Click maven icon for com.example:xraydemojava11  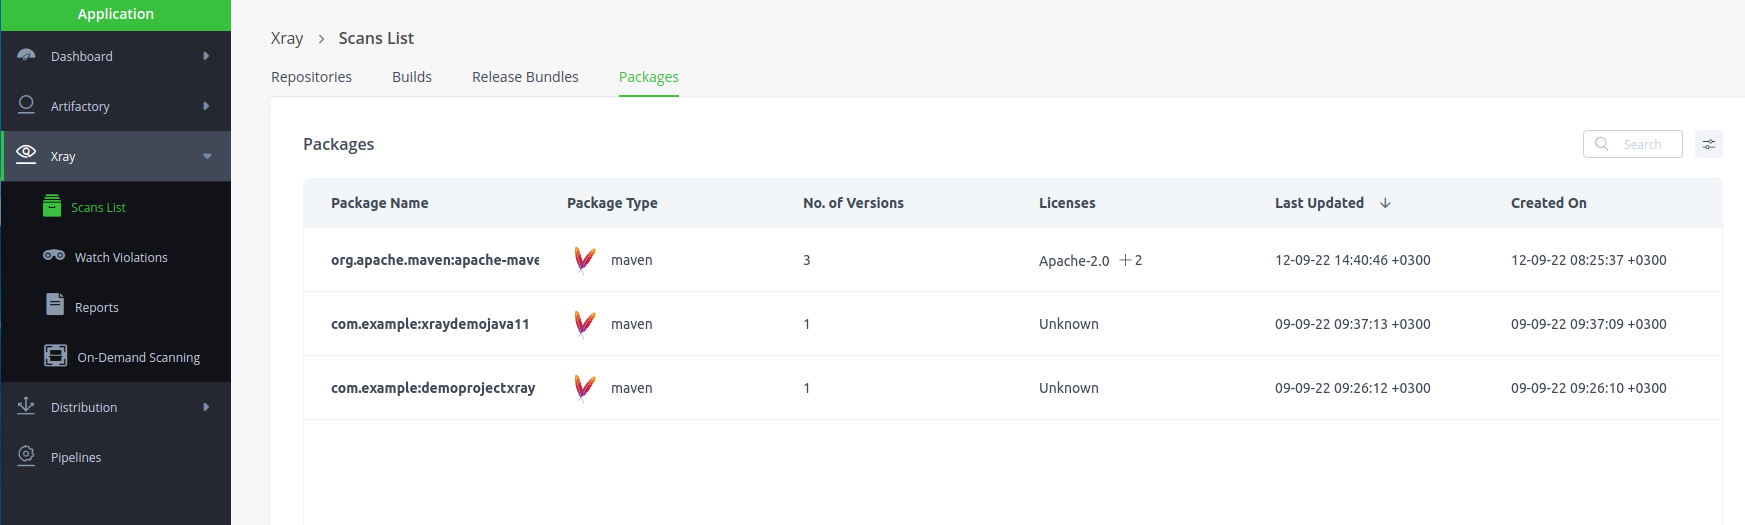[585, 324]
